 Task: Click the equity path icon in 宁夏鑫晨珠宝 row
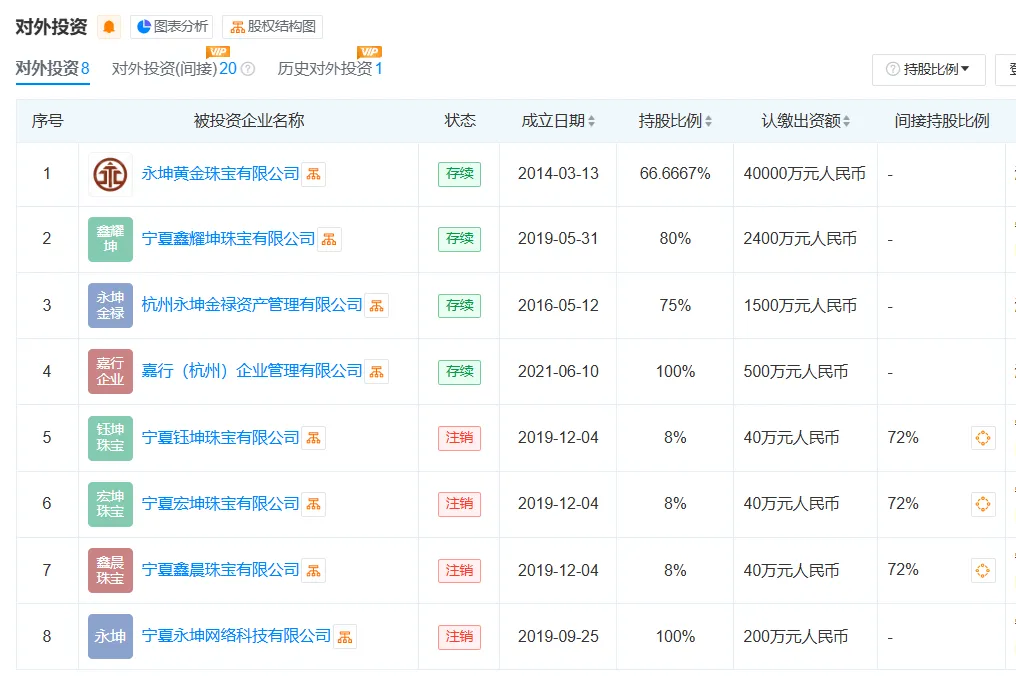(x=982, y=570)
